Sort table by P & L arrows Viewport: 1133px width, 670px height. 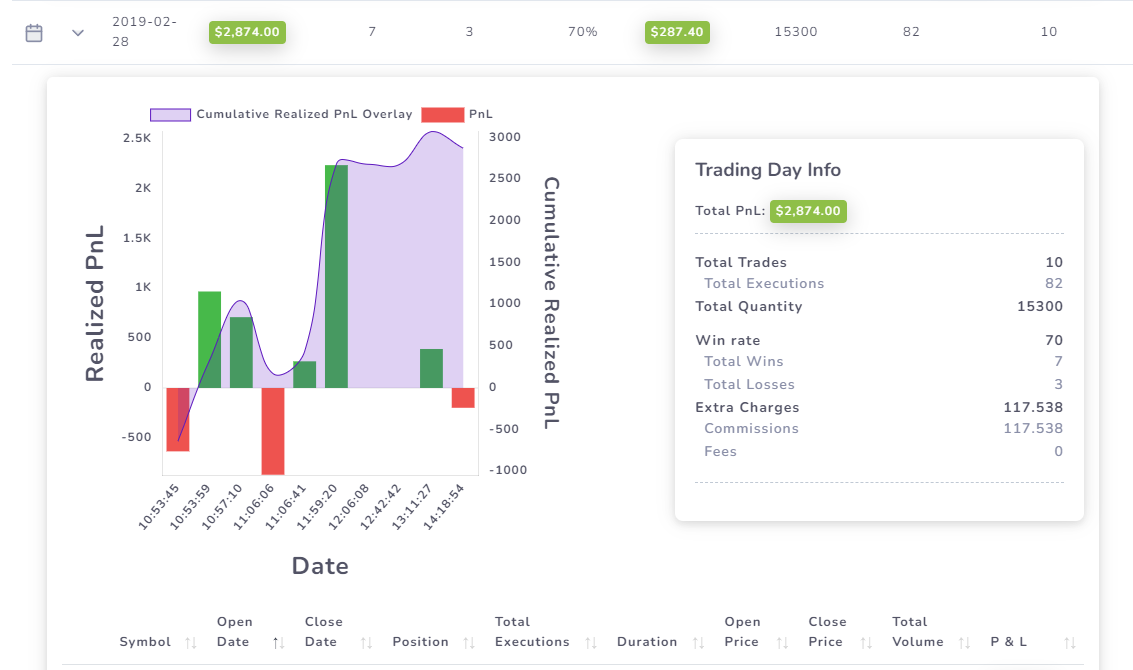pyautogui.click(x=1070, y=643)
